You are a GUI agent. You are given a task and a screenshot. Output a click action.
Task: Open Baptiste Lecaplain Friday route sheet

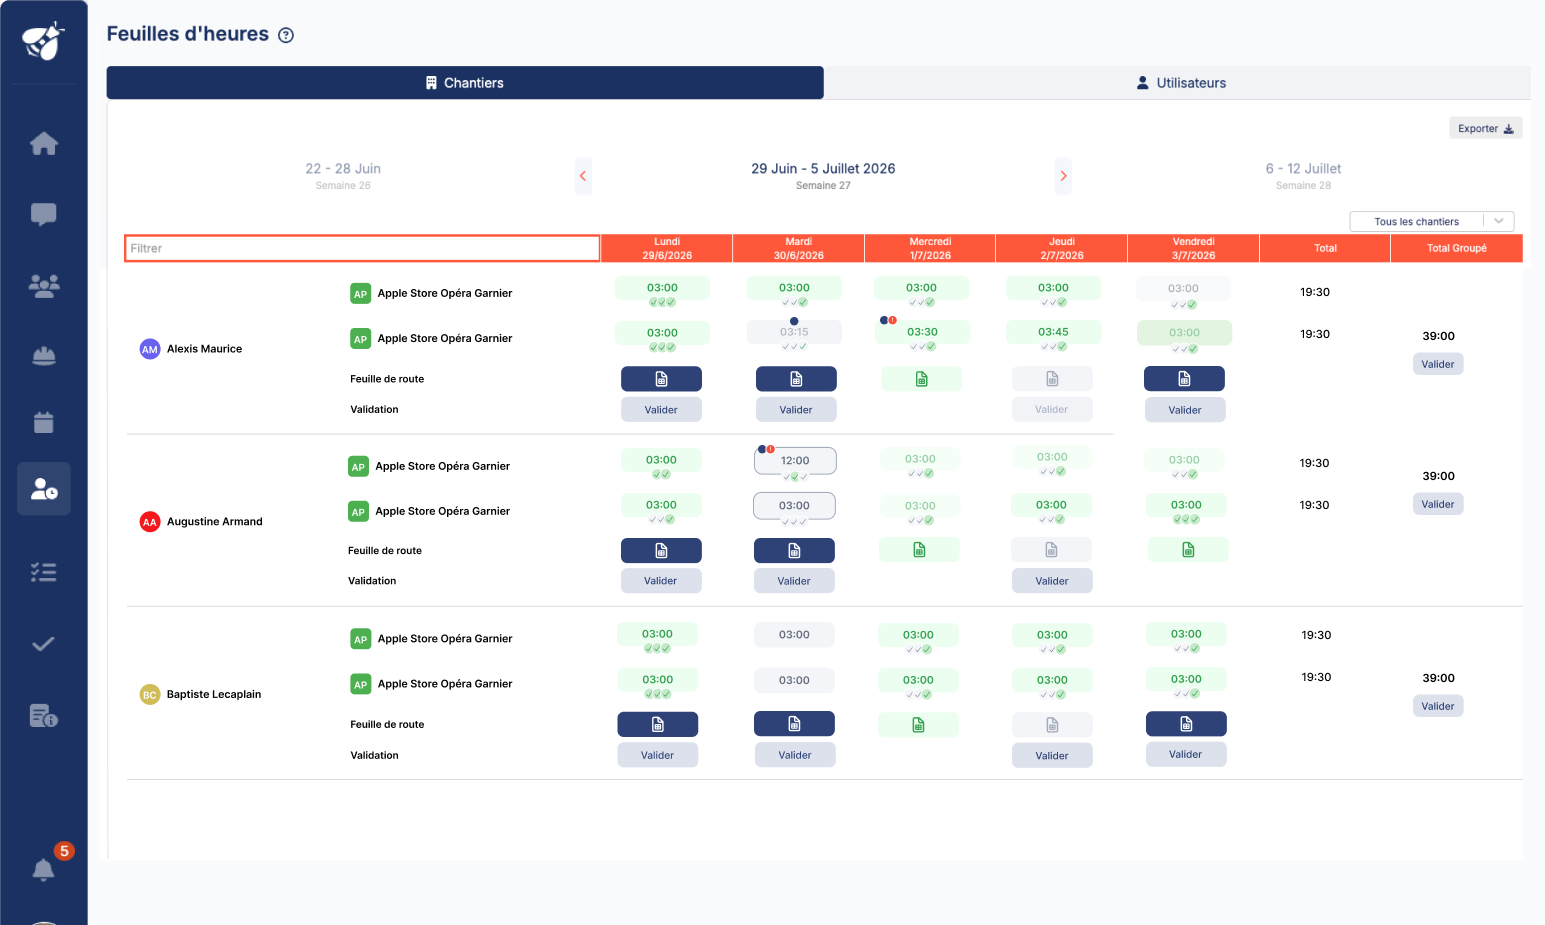pos(1186,724)
